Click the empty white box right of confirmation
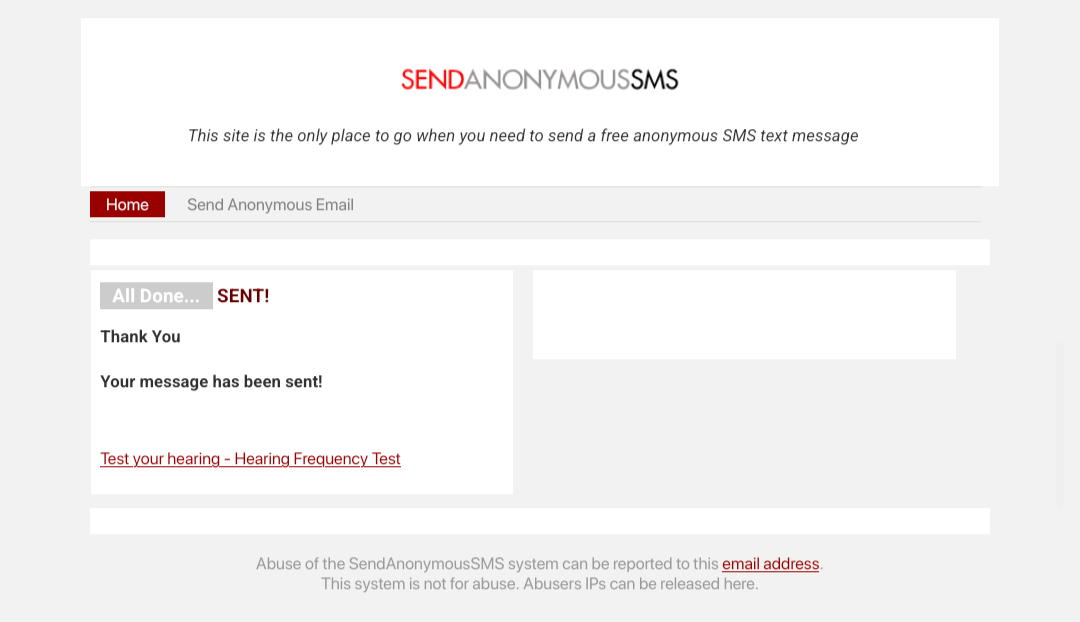 click(744, 314)
